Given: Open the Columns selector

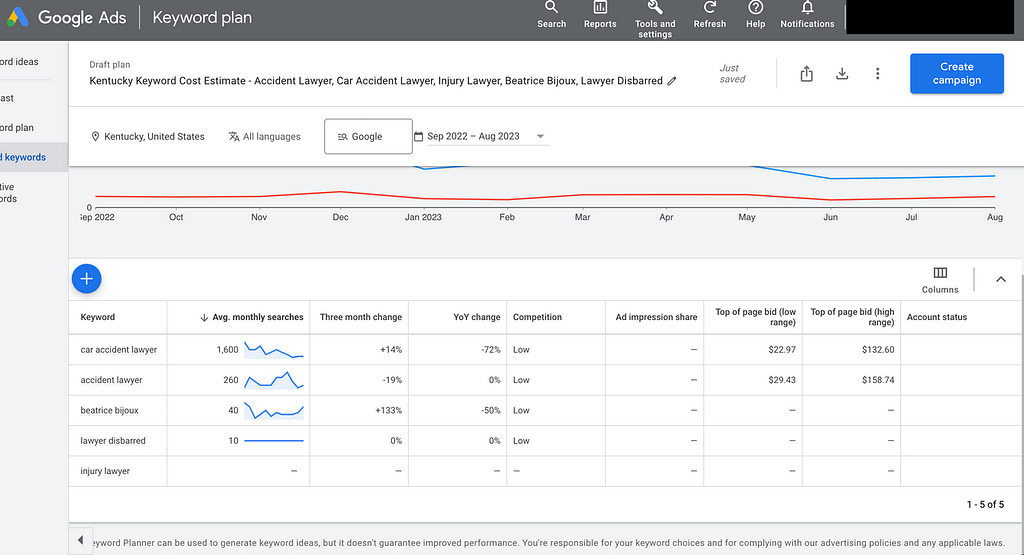Looking at the screenshot, I should [x=940, y=280].
